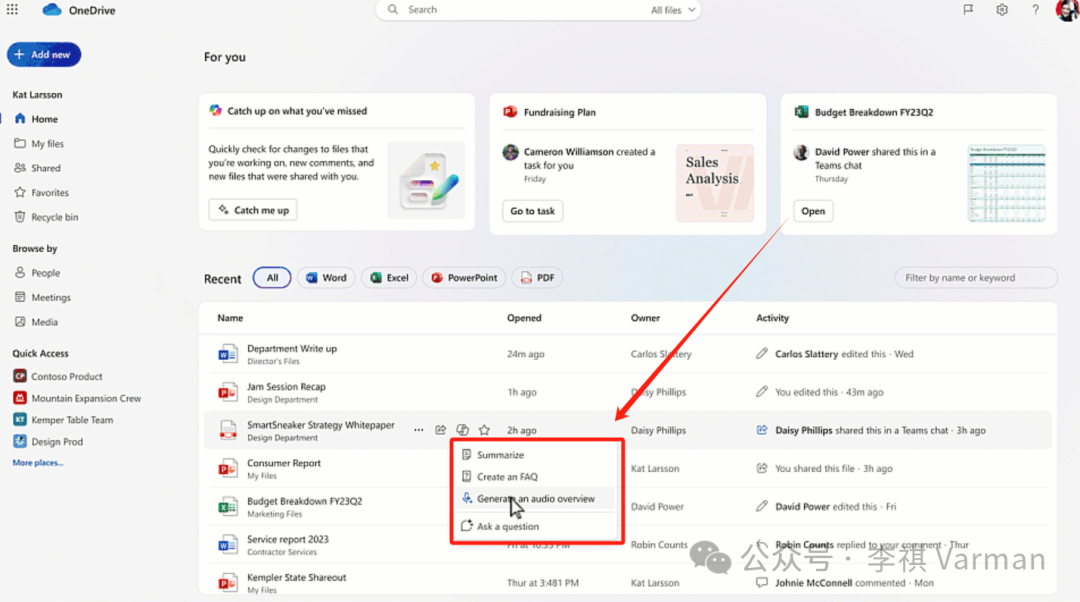The height and width of the screenshot is (602, 1080).
Task: Open Mountain Expansion Crew quick access
Action: pyautogui.click(x=77, y=398)
